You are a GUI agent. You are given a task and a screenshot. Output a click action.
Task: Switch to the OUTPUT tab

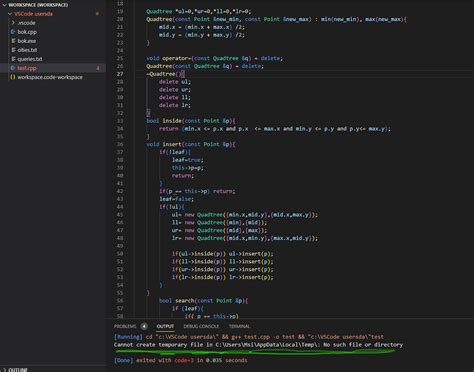coord(165,326)
